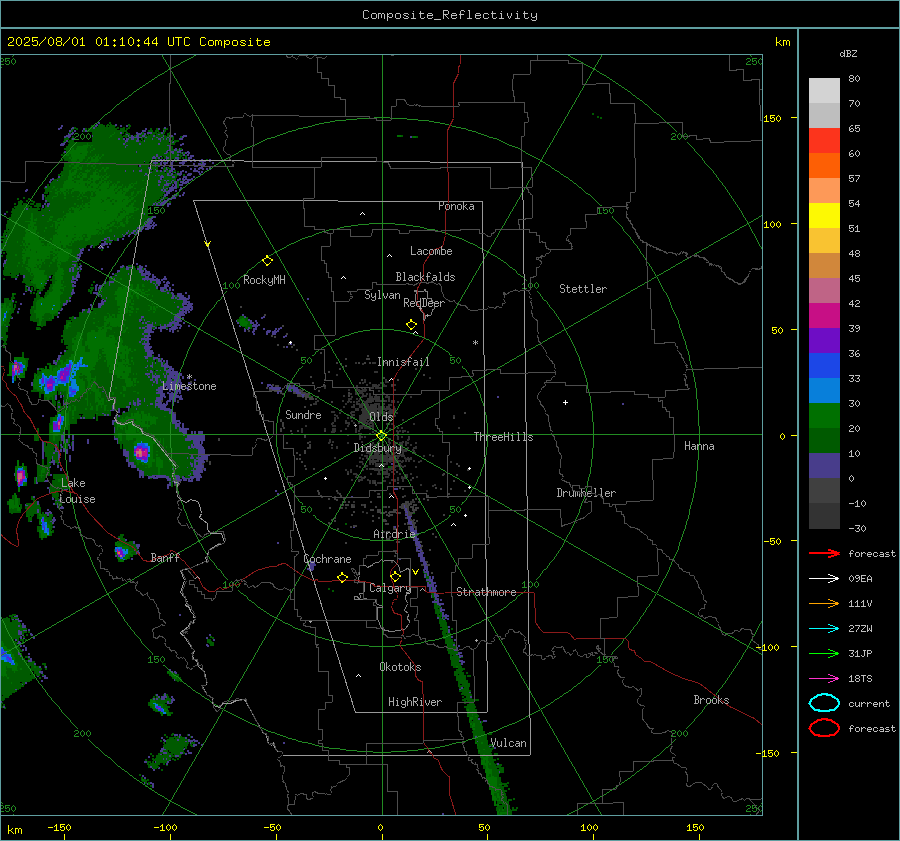Click the white asterisk marker above Limestone

click(x=189, y=377)
